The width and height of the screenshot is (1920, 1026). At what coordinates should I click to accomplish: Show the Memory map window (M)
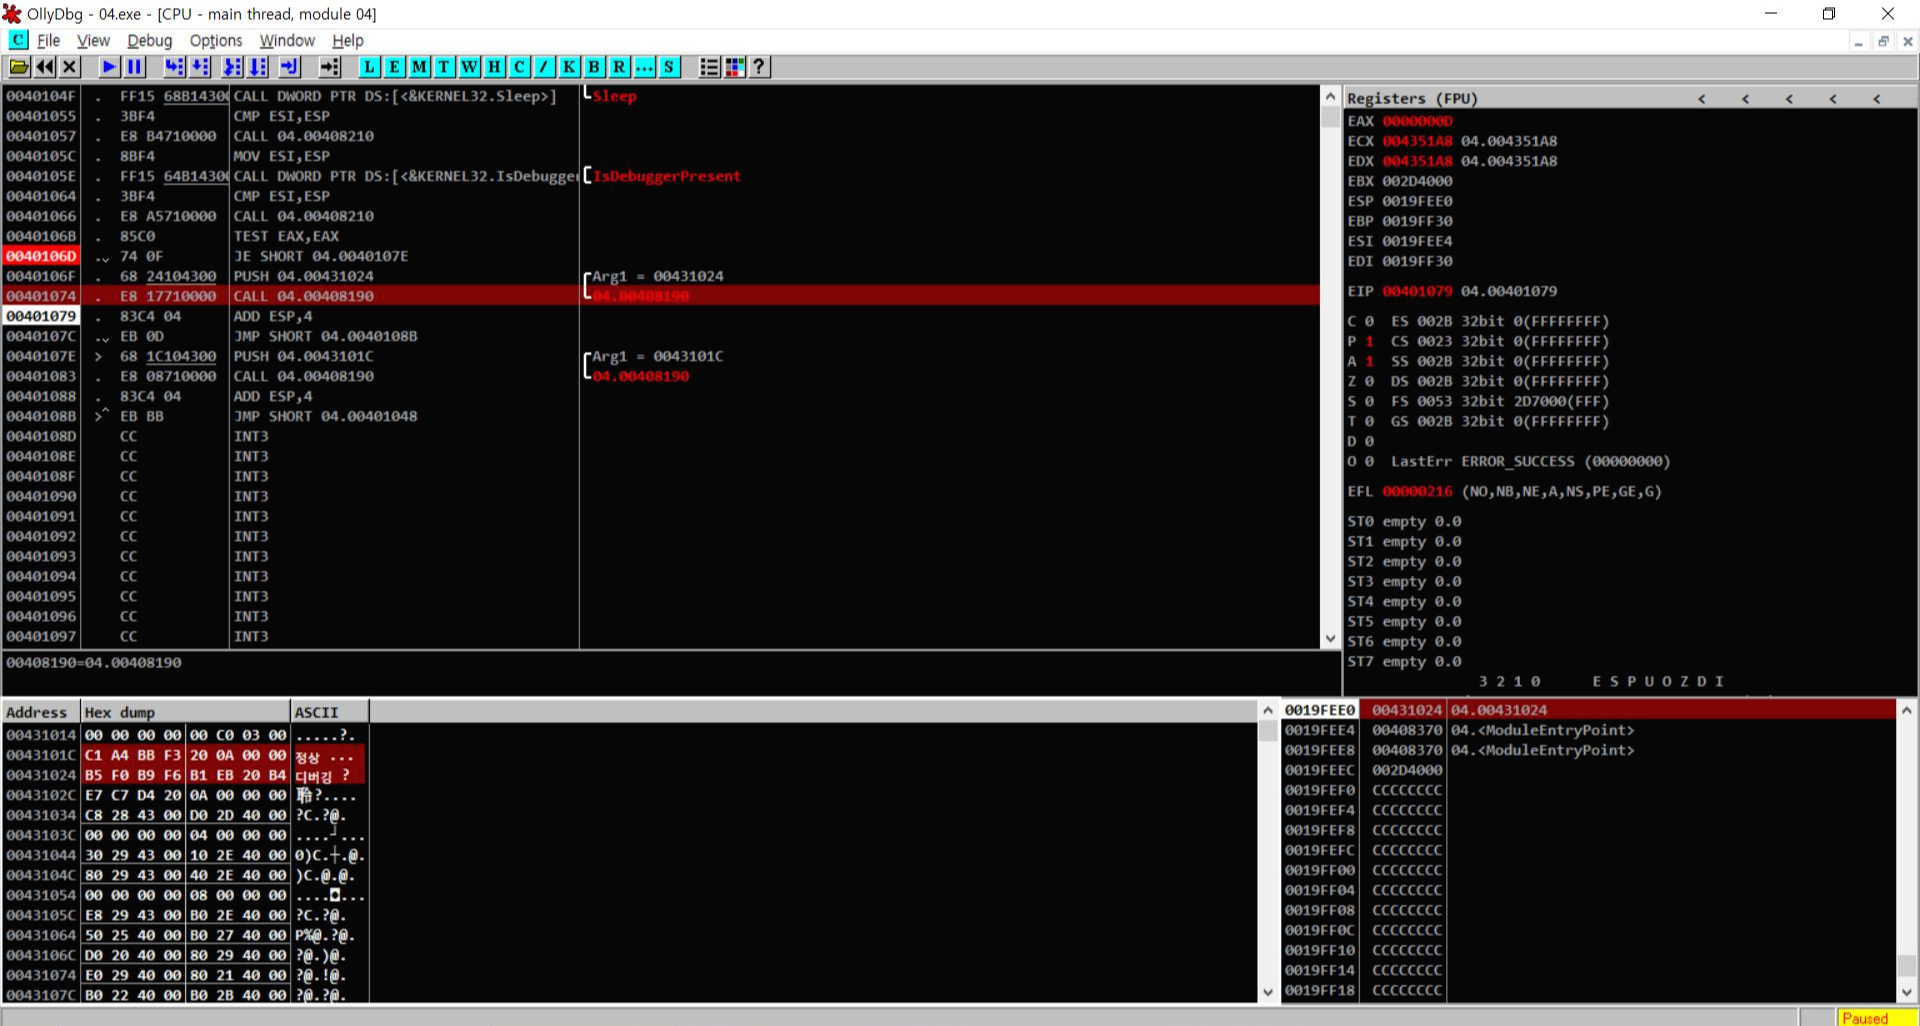tap(419, 67)
